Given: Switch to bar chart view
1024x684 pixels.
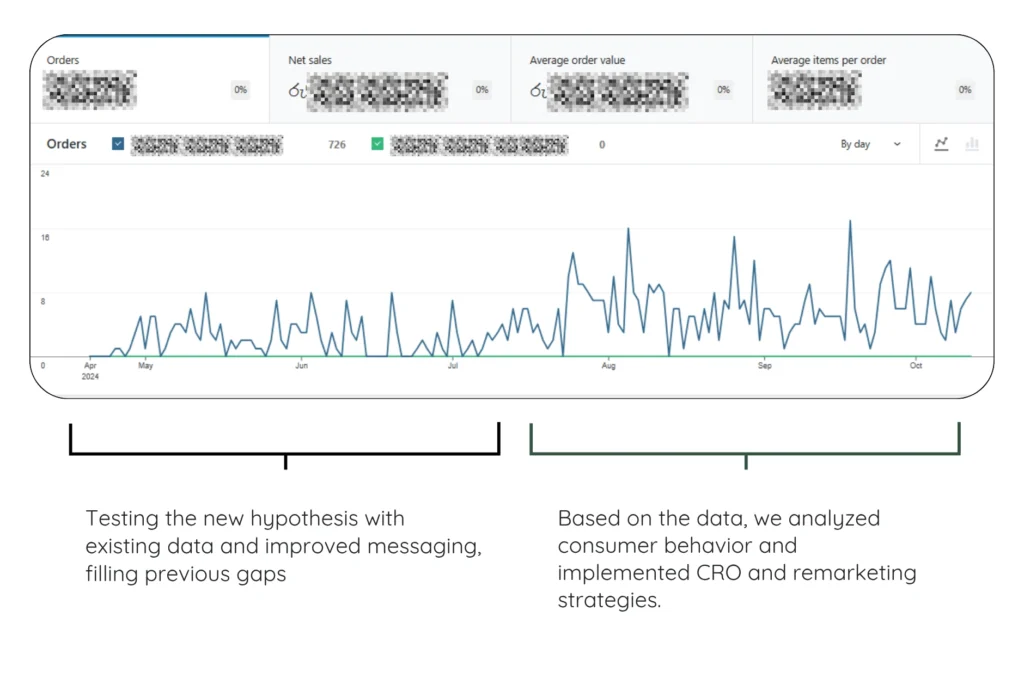Looking at the screenshot, I should coord(971,144).
